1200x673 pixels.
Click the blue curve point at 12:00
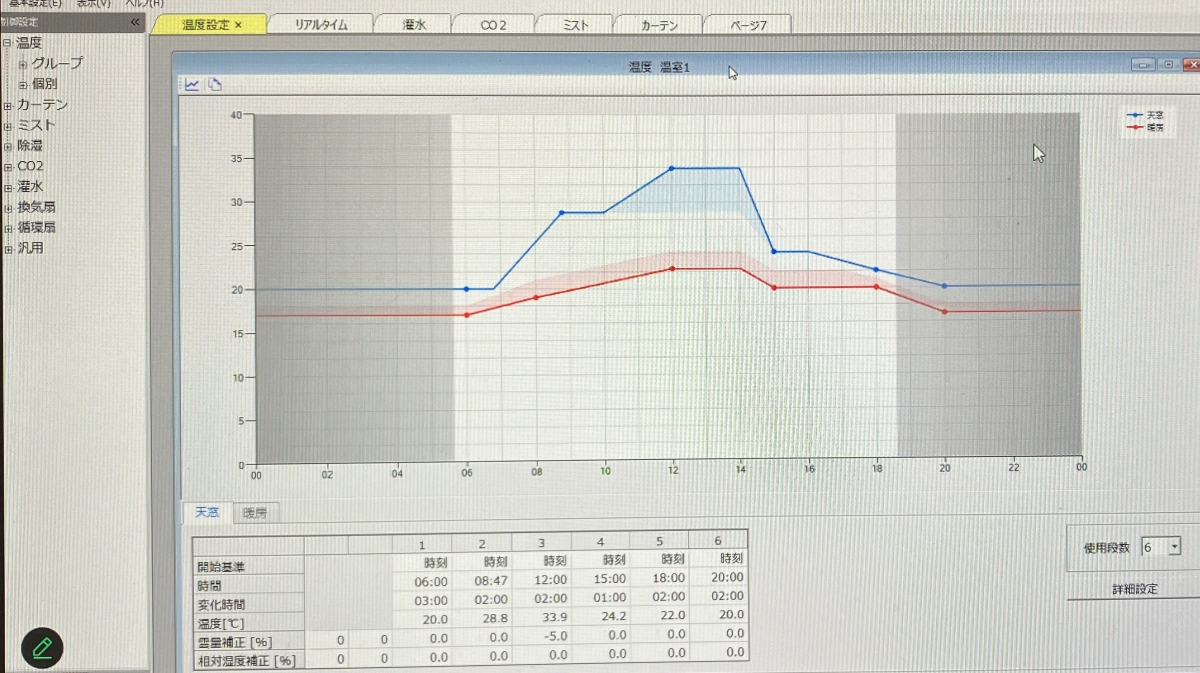pyautogui.click(x=671, y=168)
